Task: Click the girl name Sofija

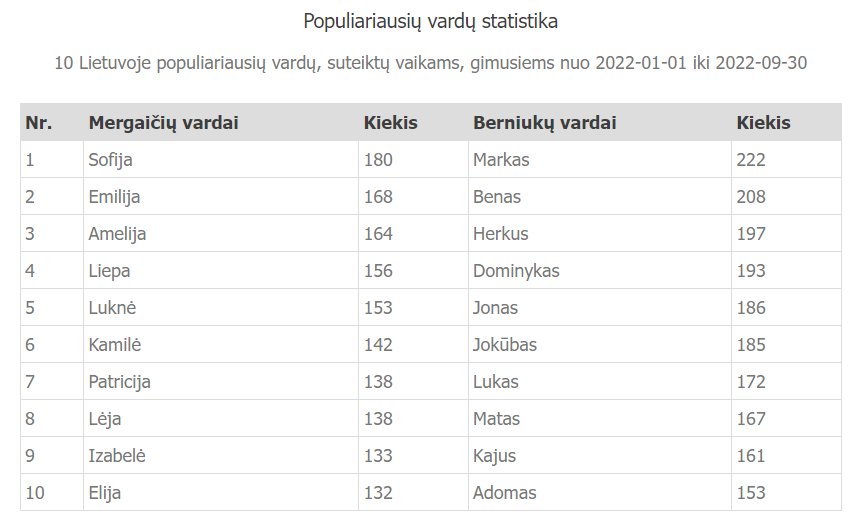Action: (x=110, y=160)
